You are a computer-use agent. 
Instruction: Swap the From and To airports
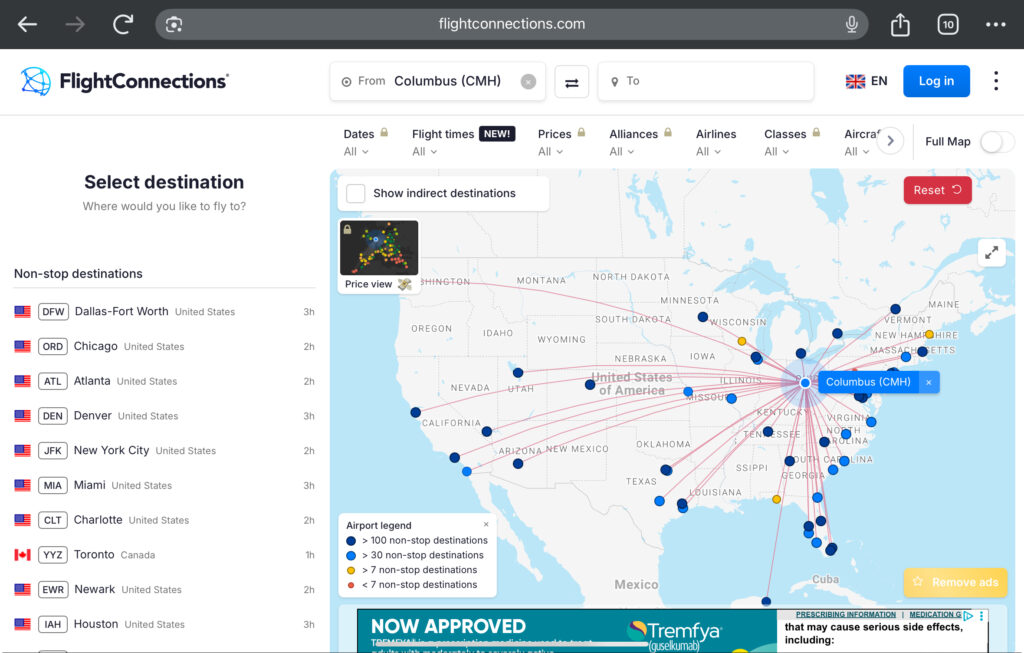572,82
